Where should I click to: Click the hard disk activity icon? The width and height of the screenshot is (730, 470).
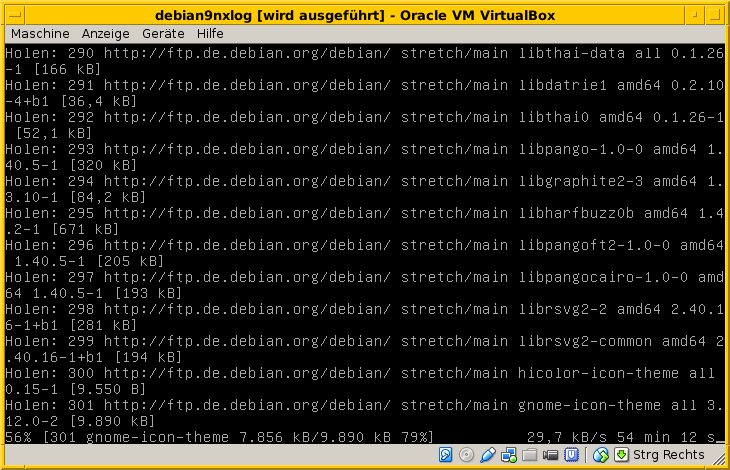point(446,455)
